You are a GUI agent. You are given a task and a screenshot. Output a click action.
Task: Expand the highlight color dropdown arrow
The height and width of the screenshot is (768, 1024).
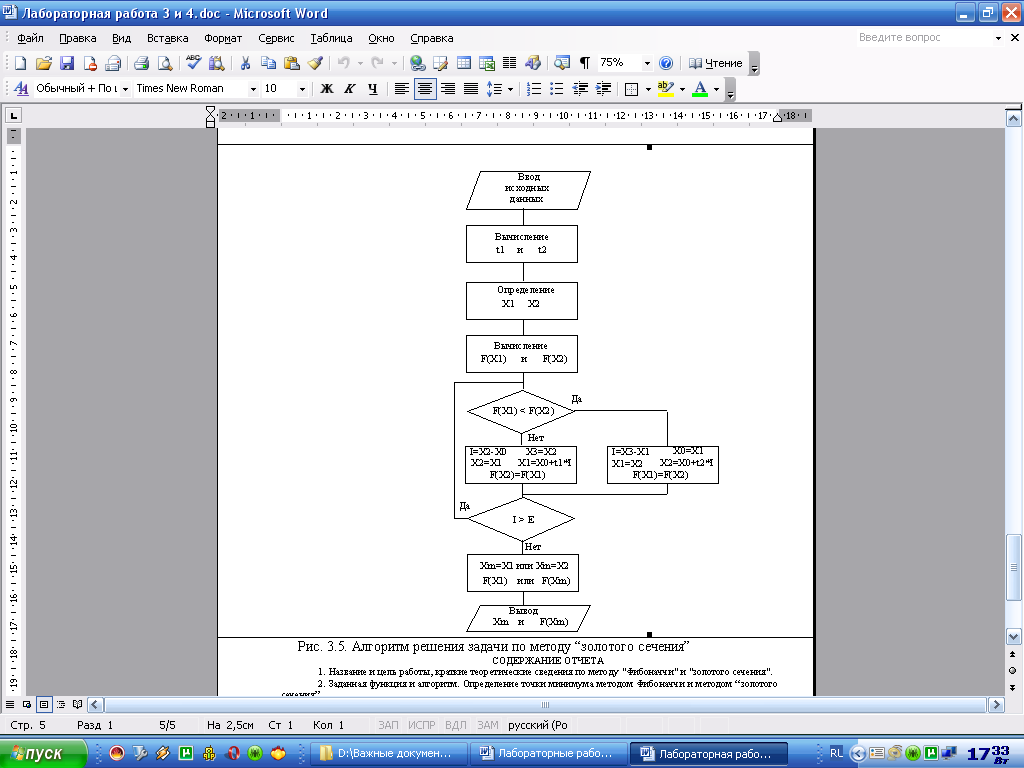(x=682, y=88)
